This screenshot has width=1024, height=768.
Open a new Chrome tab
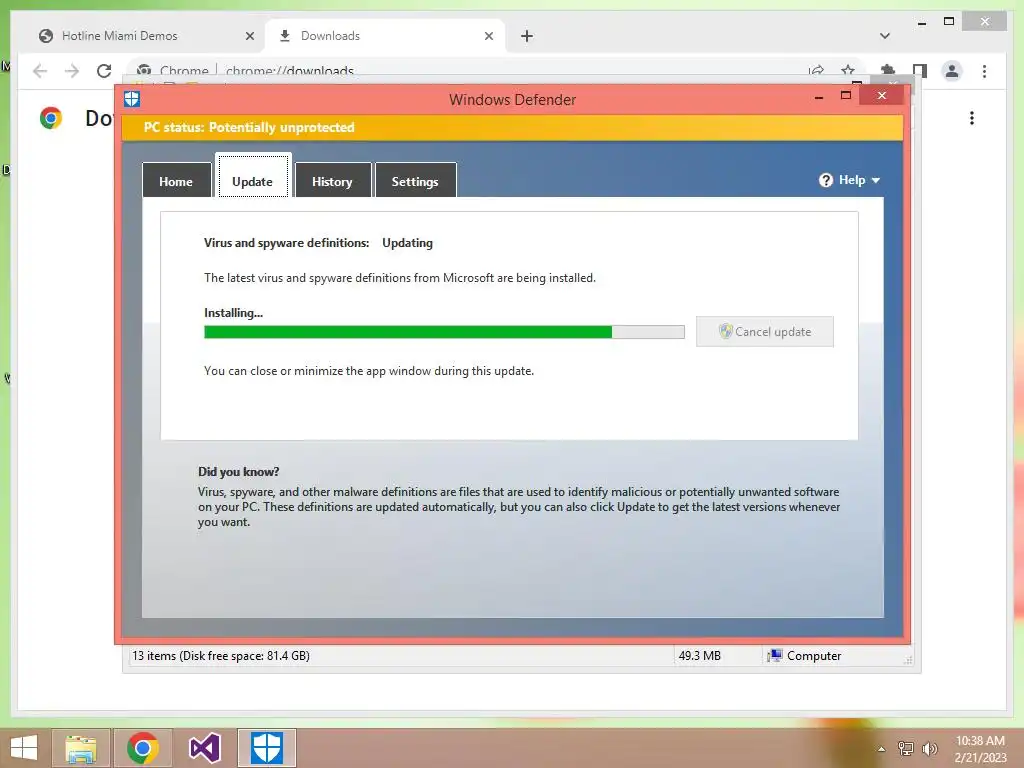[x=527, y=37]
